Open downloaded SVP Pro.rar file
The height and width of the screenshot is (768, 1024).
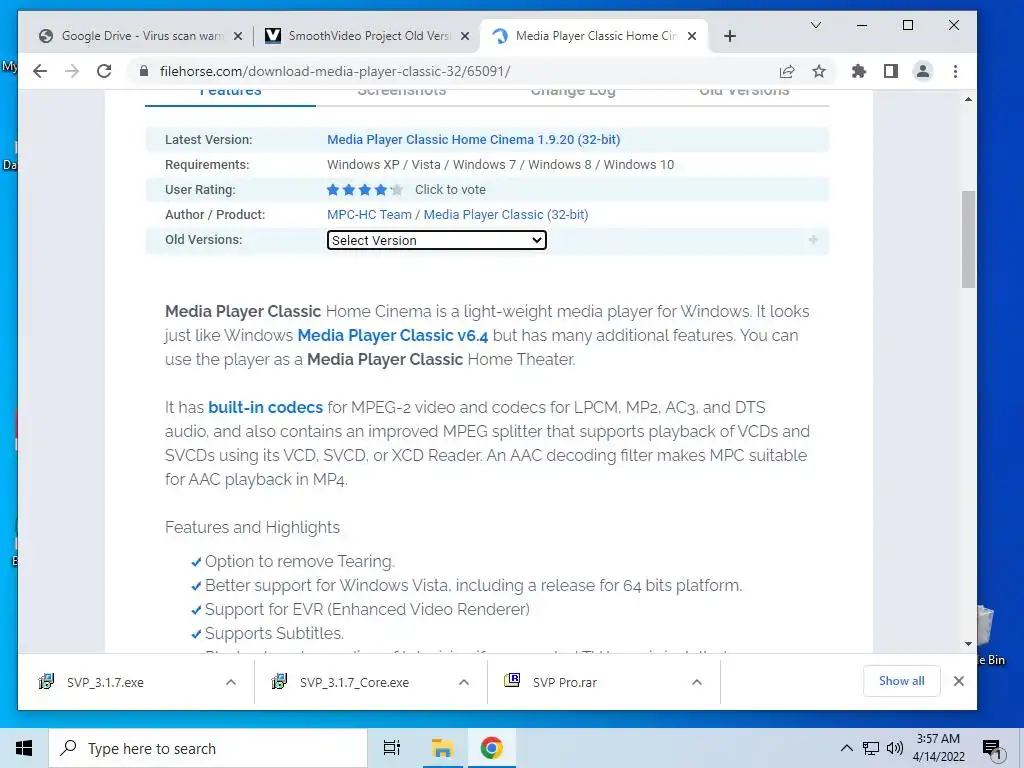click(564, 682)
